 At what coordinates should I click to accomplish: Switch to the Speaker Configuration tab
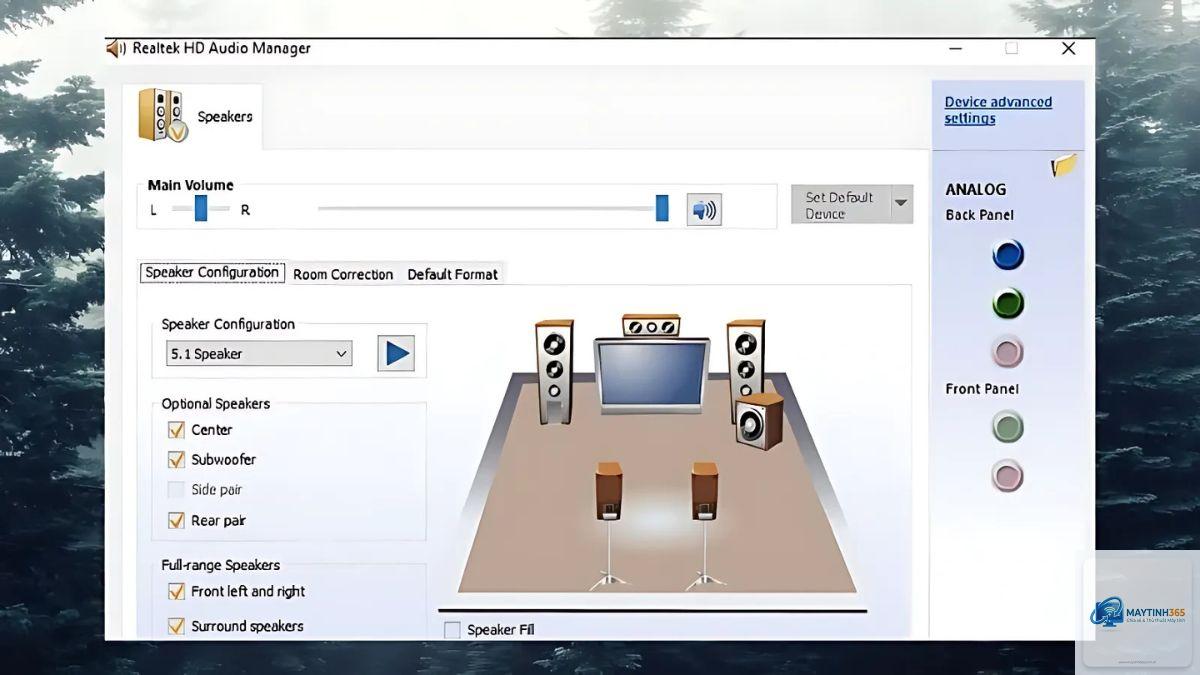click(212, 273)
